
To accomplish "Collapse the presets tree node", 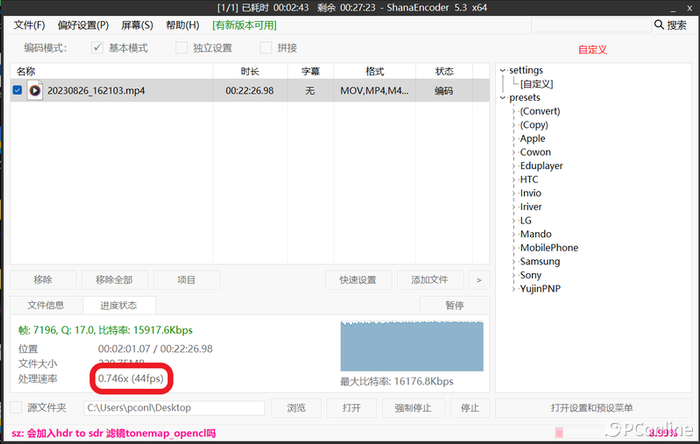I will point(503,98).
